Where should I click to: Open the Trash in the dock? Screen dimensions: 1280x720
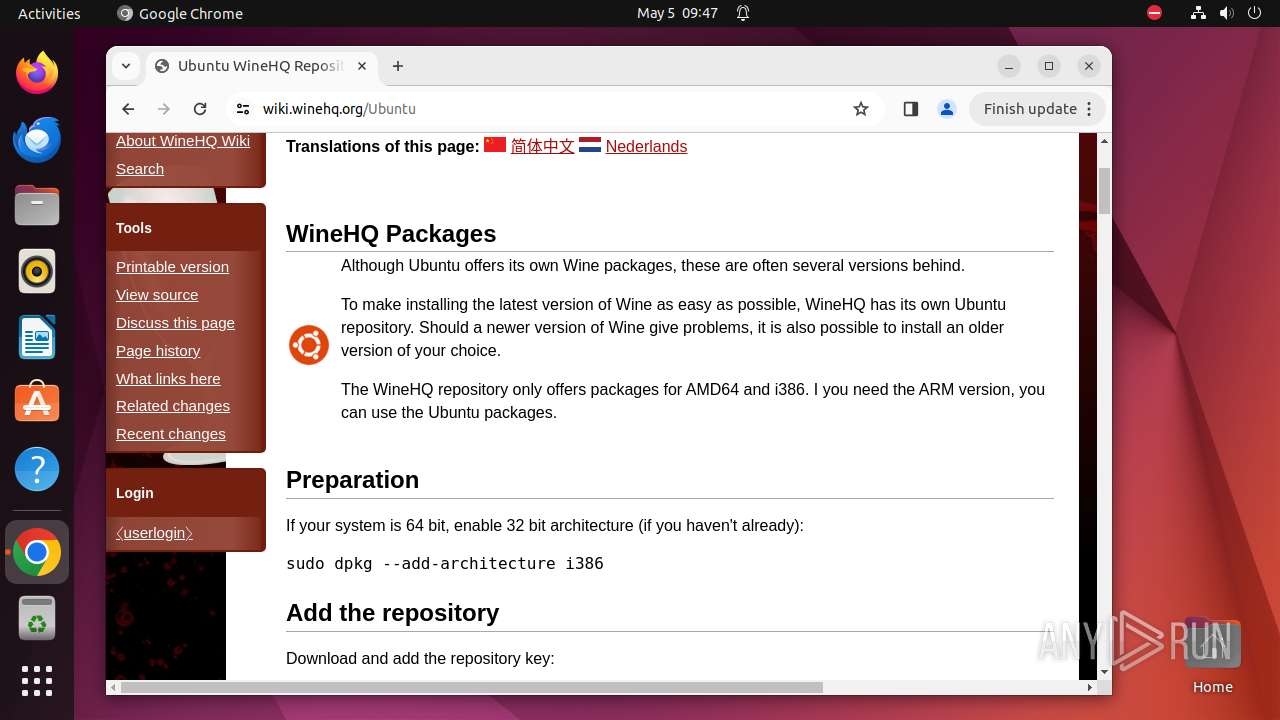click(x=37, y=618)
